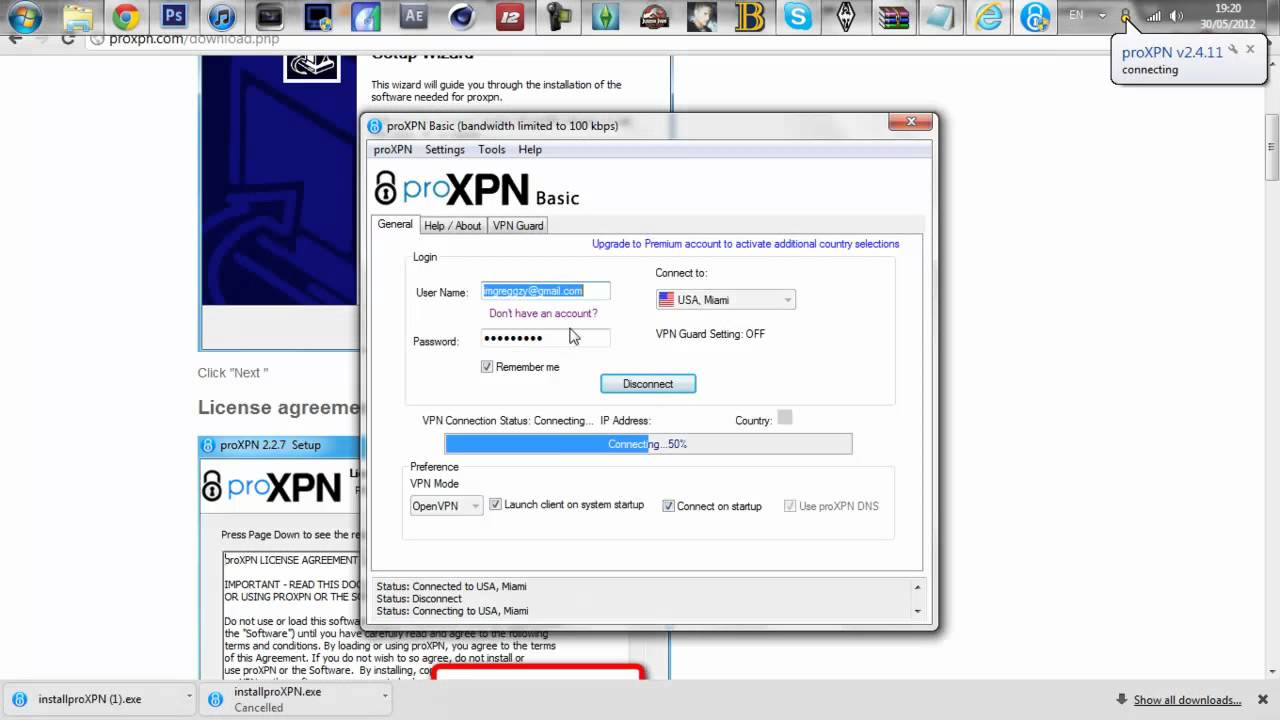Image resolution: width=1280 pixels, height=720 pixels.
Task: Launch Photoshop from the taskbar
Action: pyautogui.click(x=174, y=17)
